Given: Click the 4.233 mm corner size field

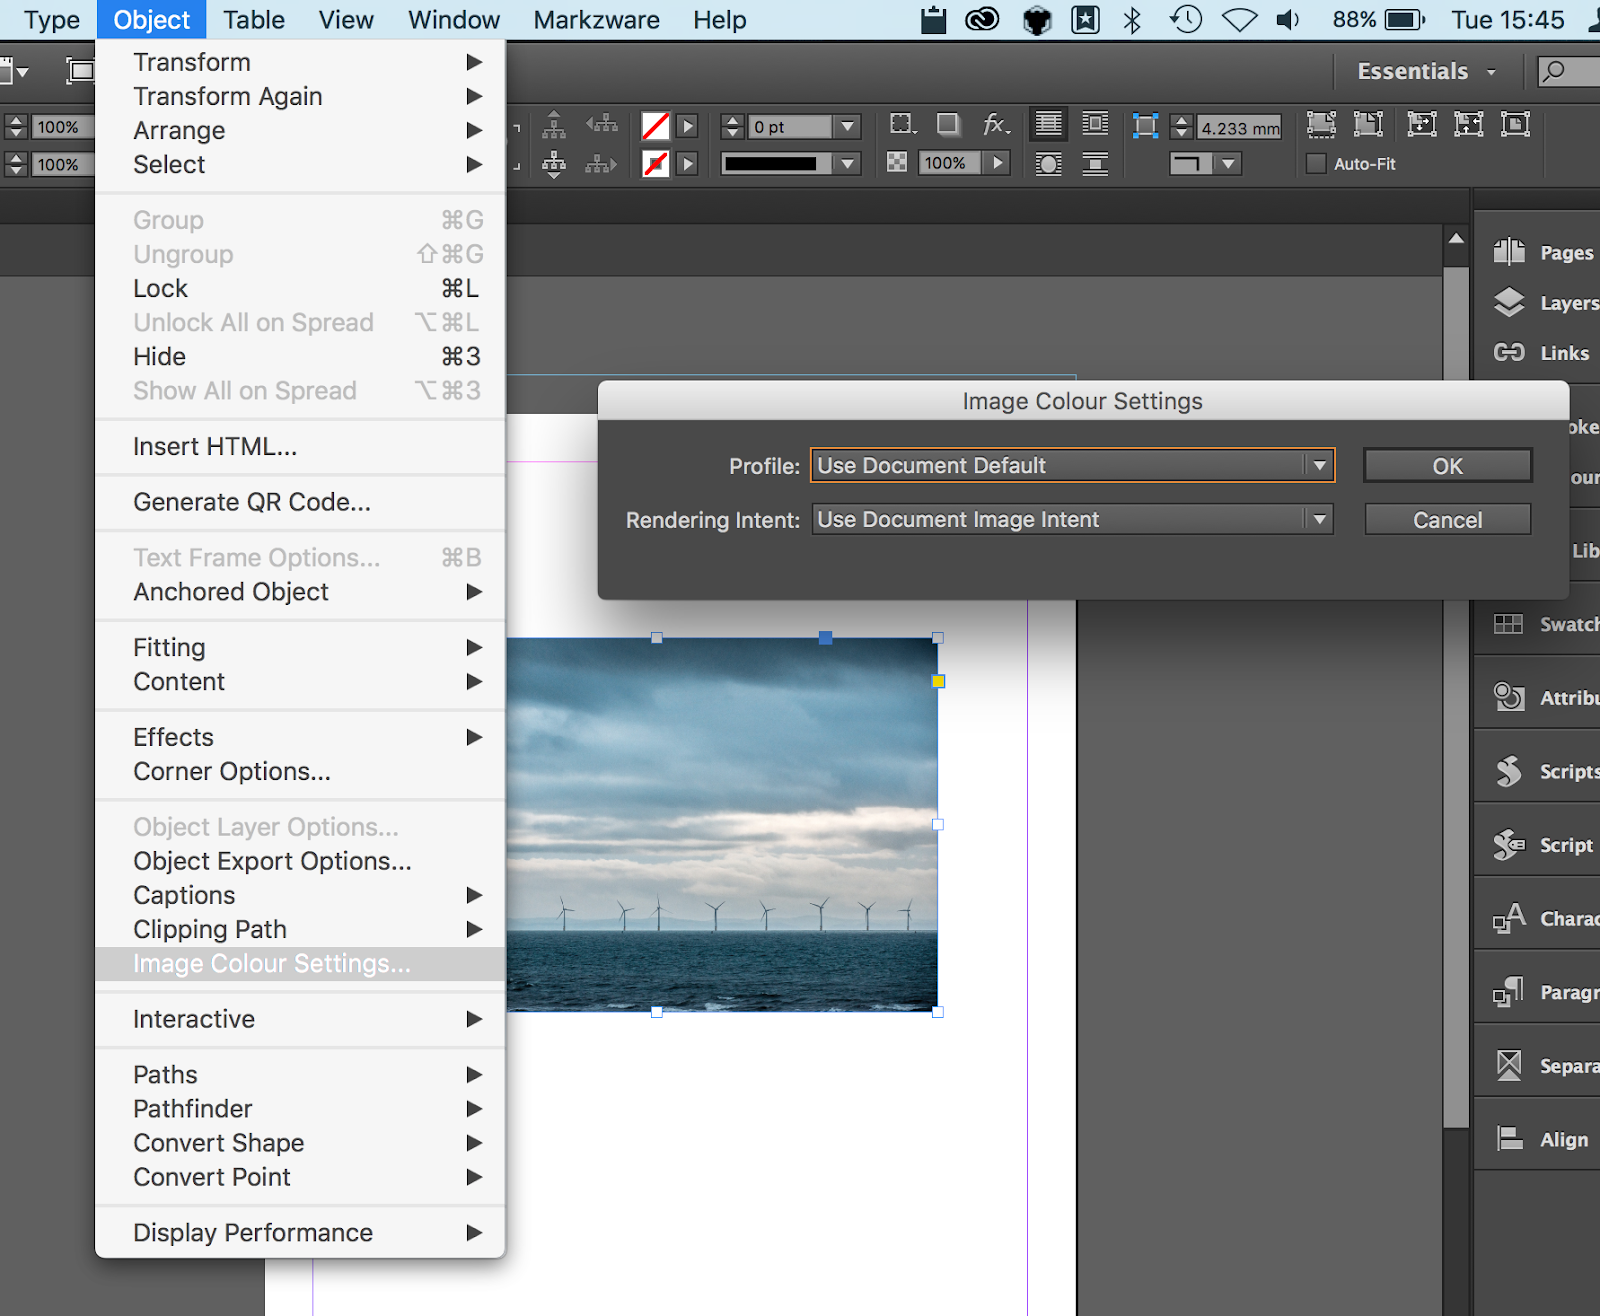Looking at the screenshot, I should [1240, 128].
